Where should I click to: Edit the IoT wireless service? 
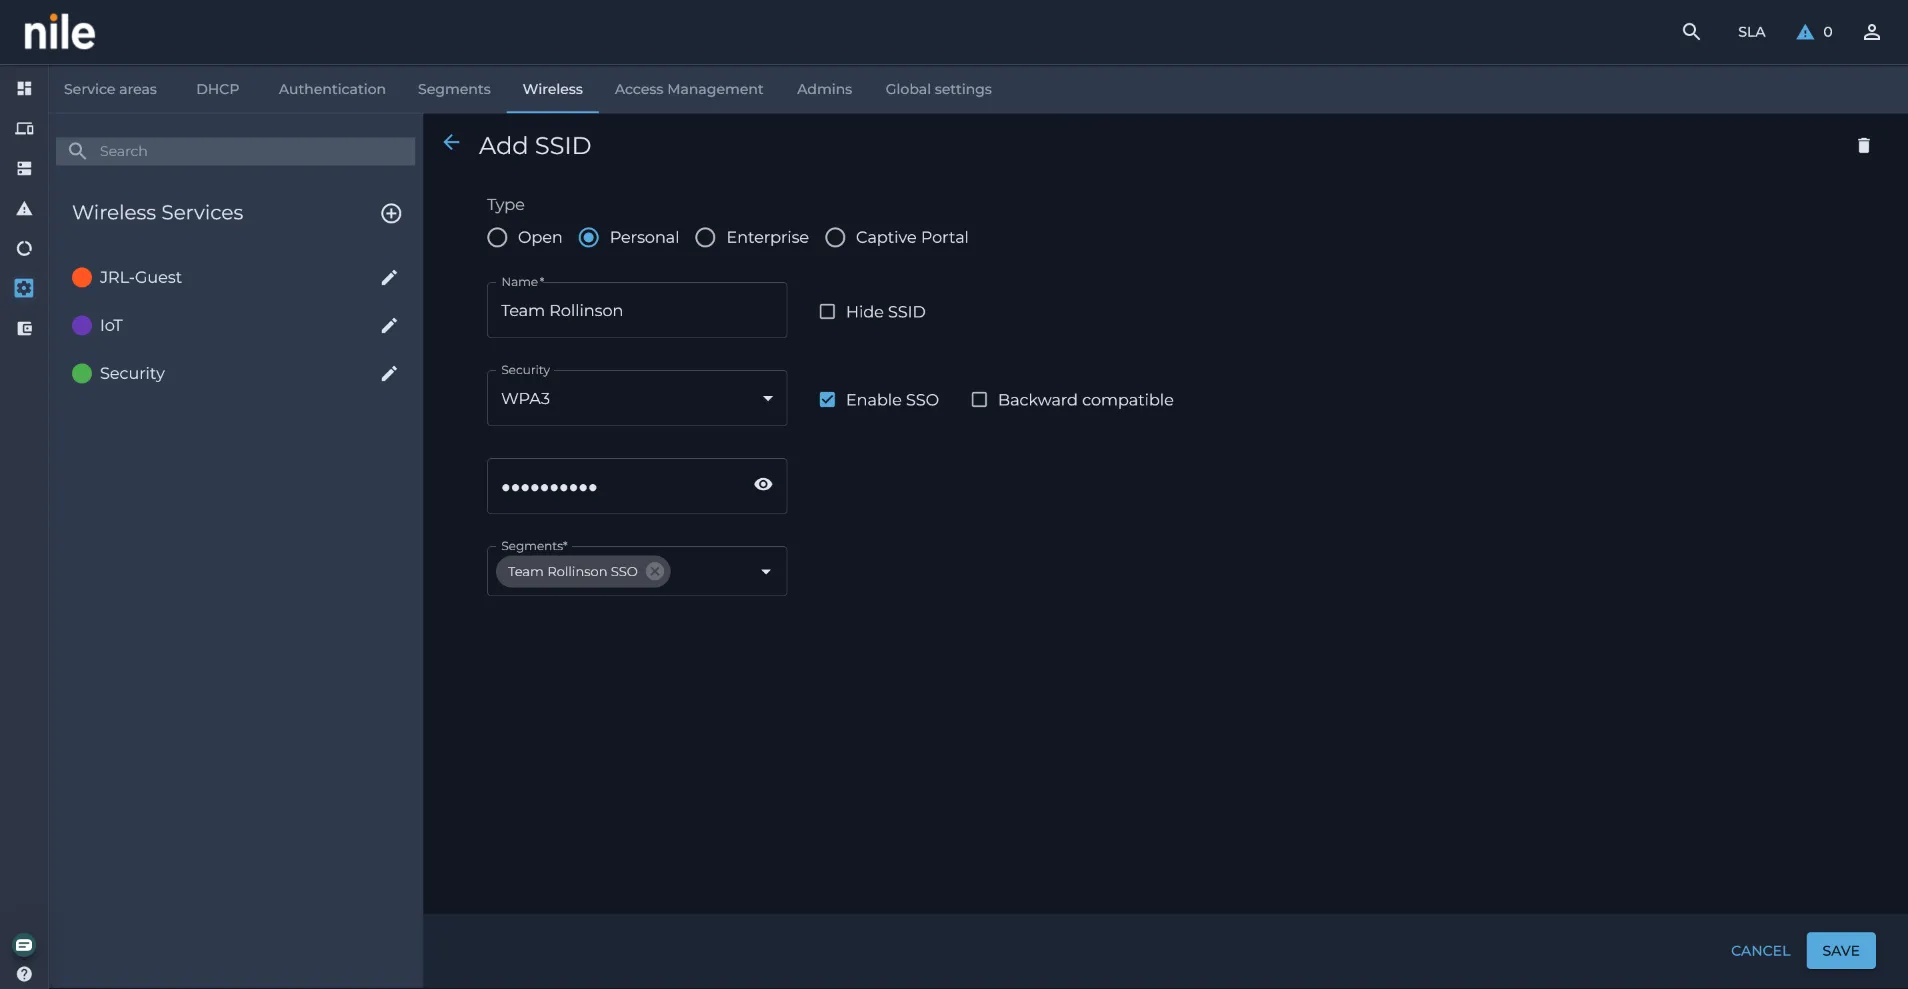click(389, 326)
